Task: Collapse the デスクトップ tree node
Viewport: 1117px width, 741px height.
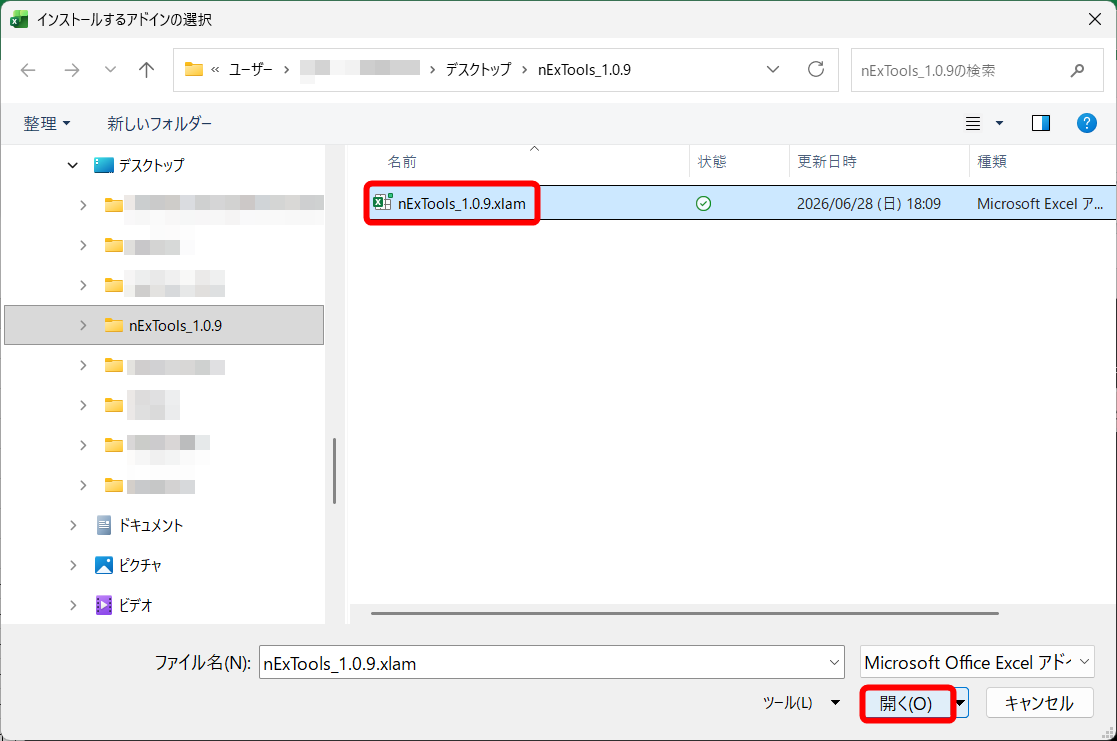Action: [73, 165]
